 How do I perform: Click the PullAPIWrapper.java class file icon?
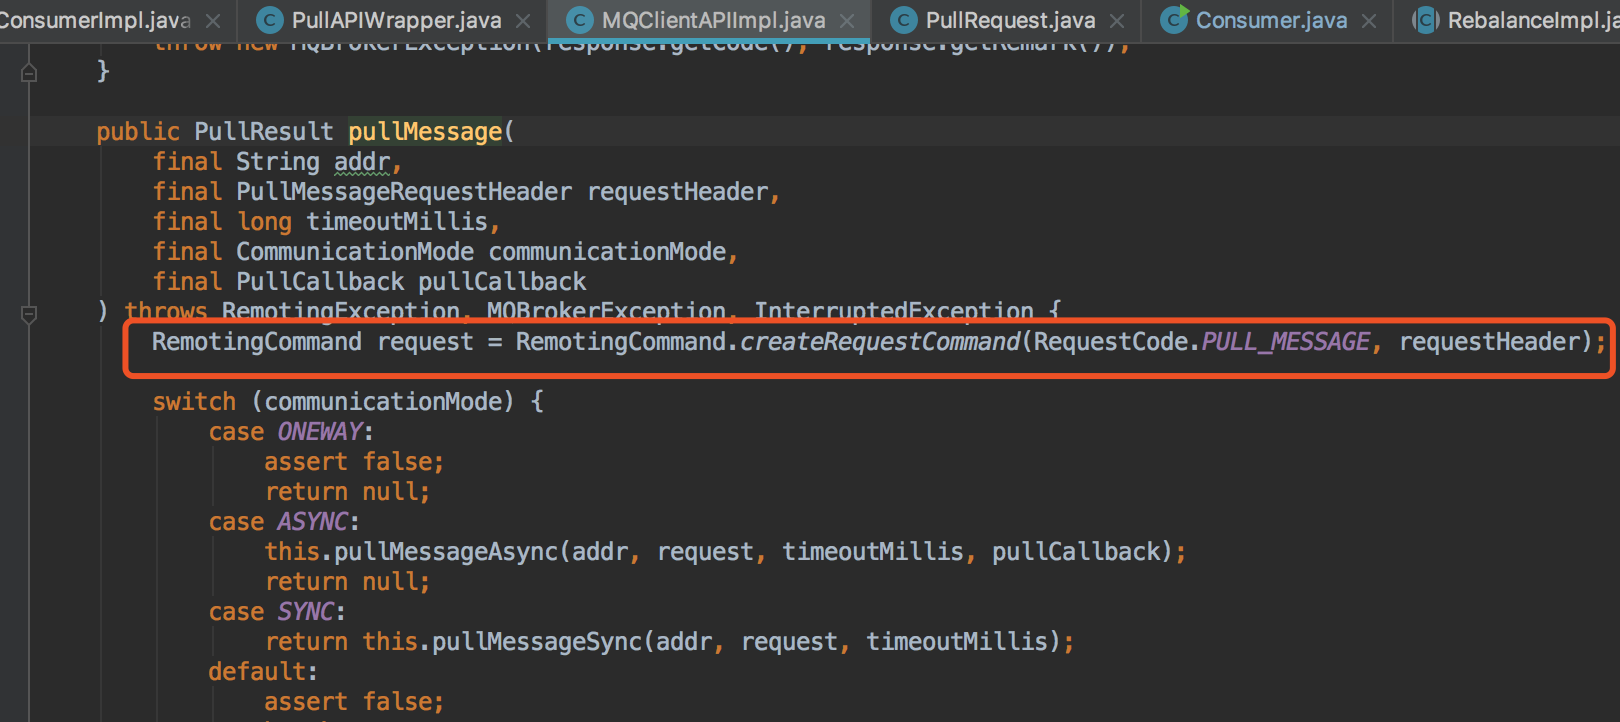(269, 20)
